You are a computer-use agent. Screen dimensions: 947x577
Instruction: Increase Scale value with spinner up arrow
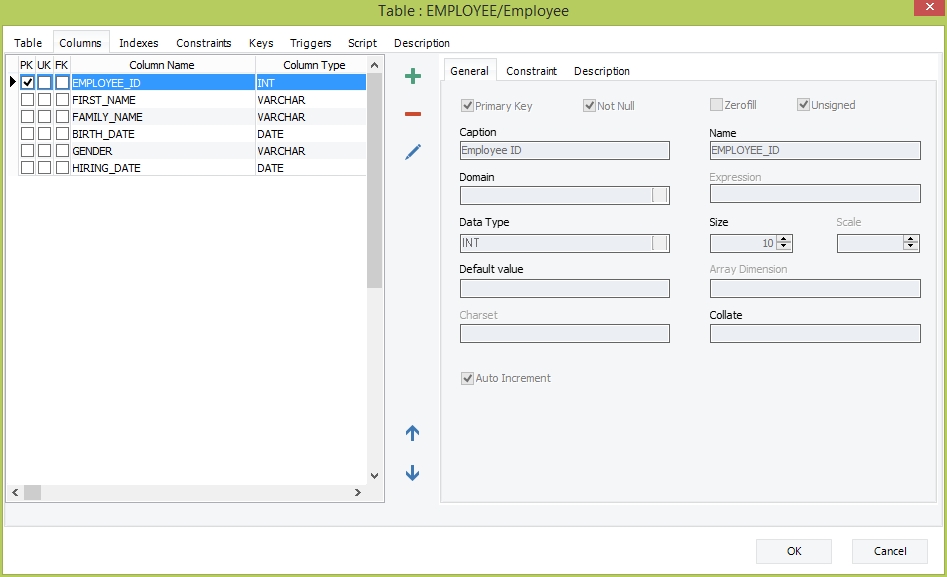[x=910, y=239]
